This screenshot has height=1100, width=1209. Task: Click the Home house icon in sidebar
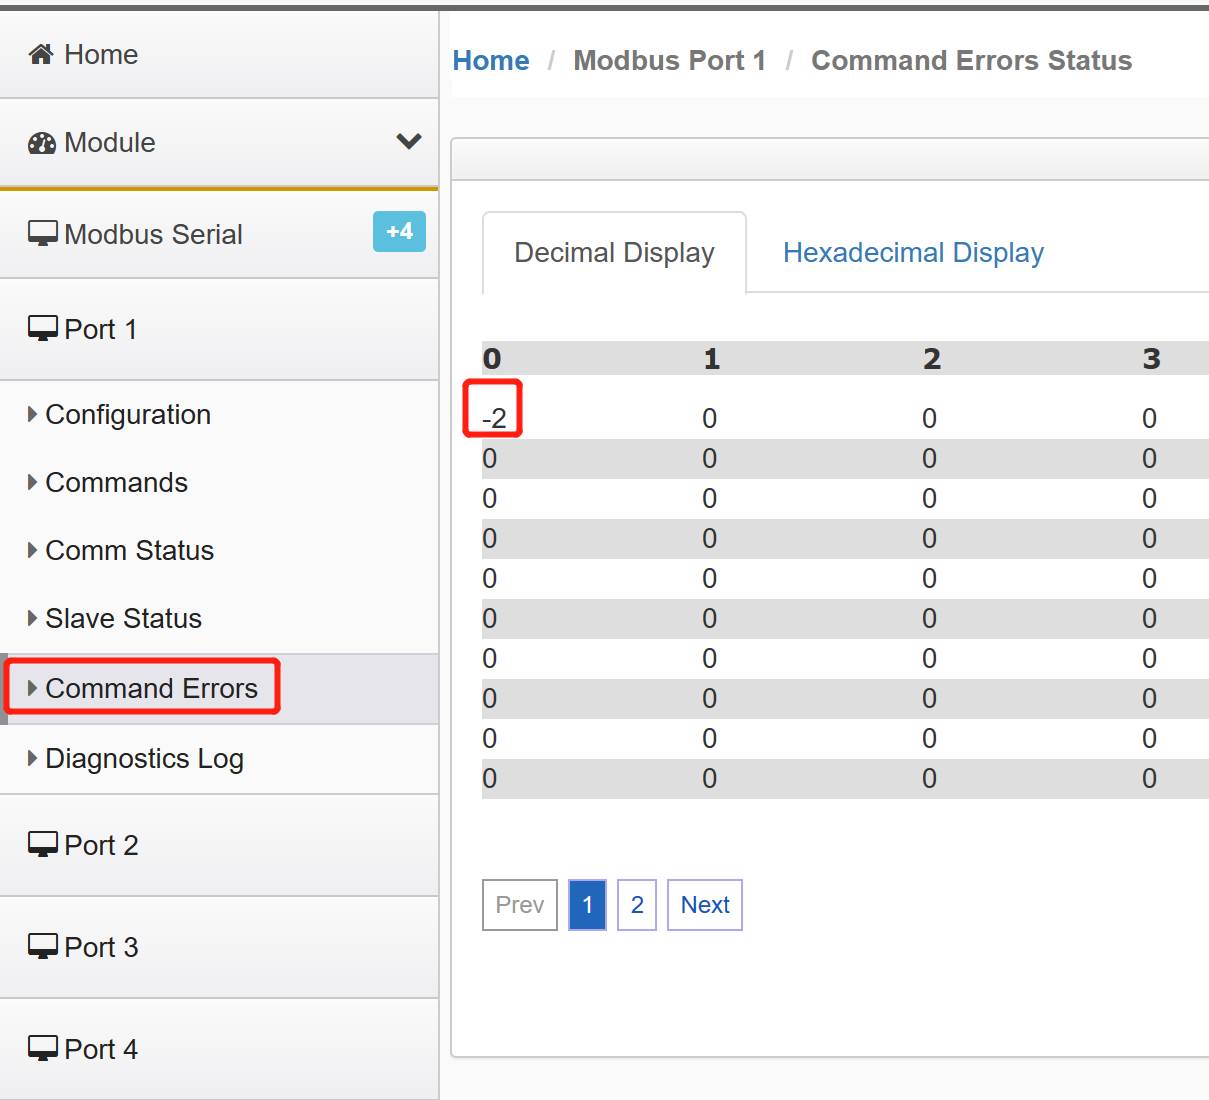41,54
